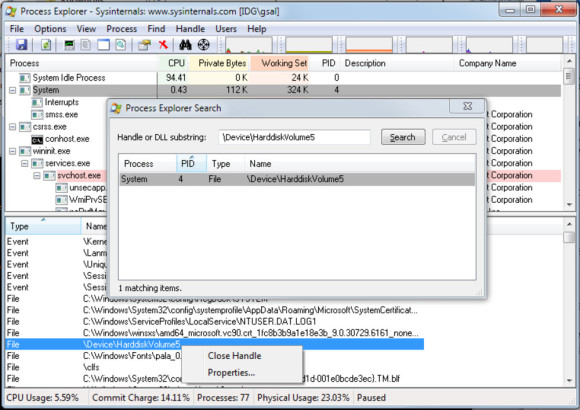Click the Properties toolbar icon
Viewport: 580px width, 410px height.
pyautogui.click(x=144, y=45)
